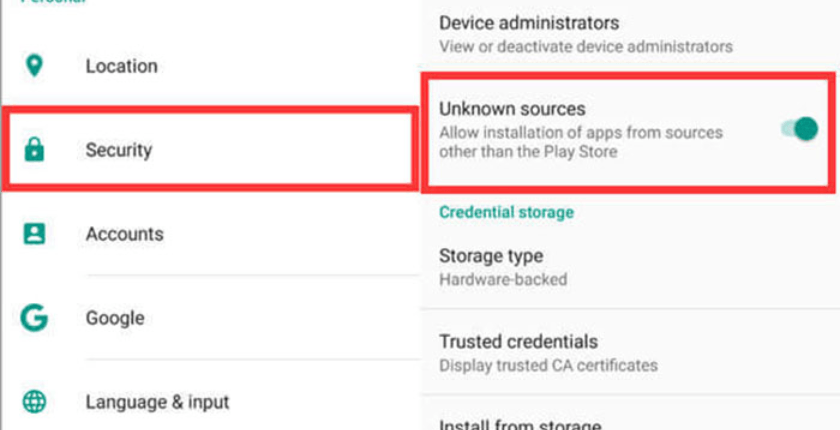Click the Accounts person icon
The image size is (840, 430).
coord(34,233)
